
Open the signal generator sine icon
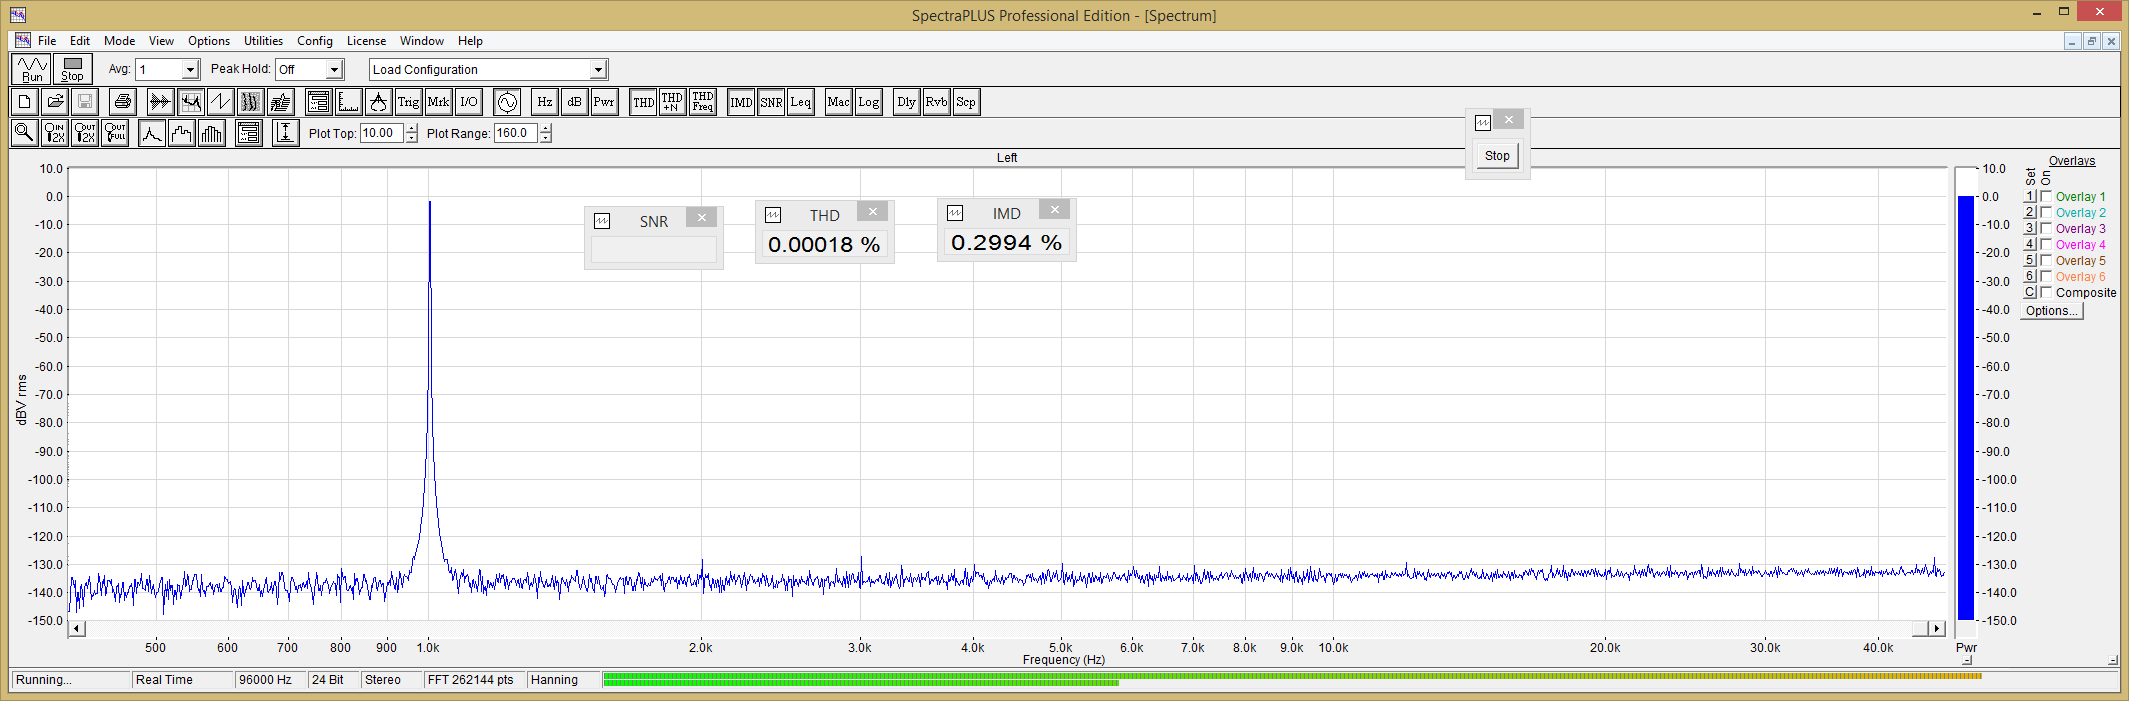tap(507, 102)
